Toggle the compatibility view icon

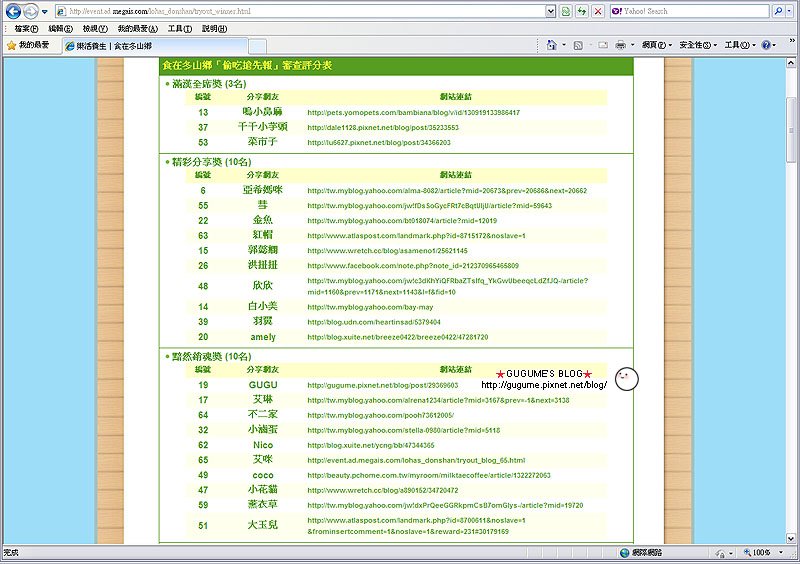(565, 11)
